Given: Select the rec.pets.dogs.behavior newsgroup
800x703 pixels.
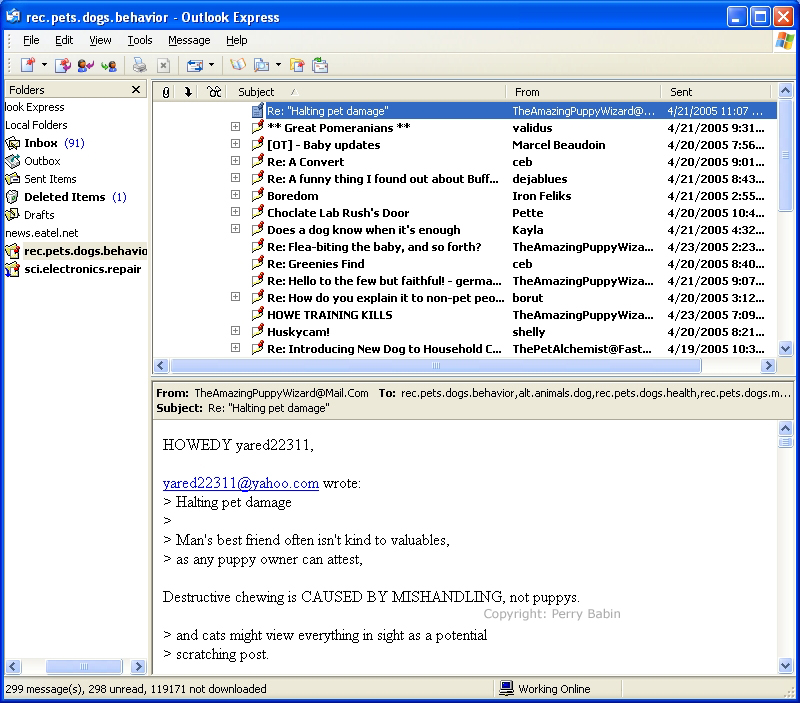Looking at the screenshot, I should (x=85, y=251).
